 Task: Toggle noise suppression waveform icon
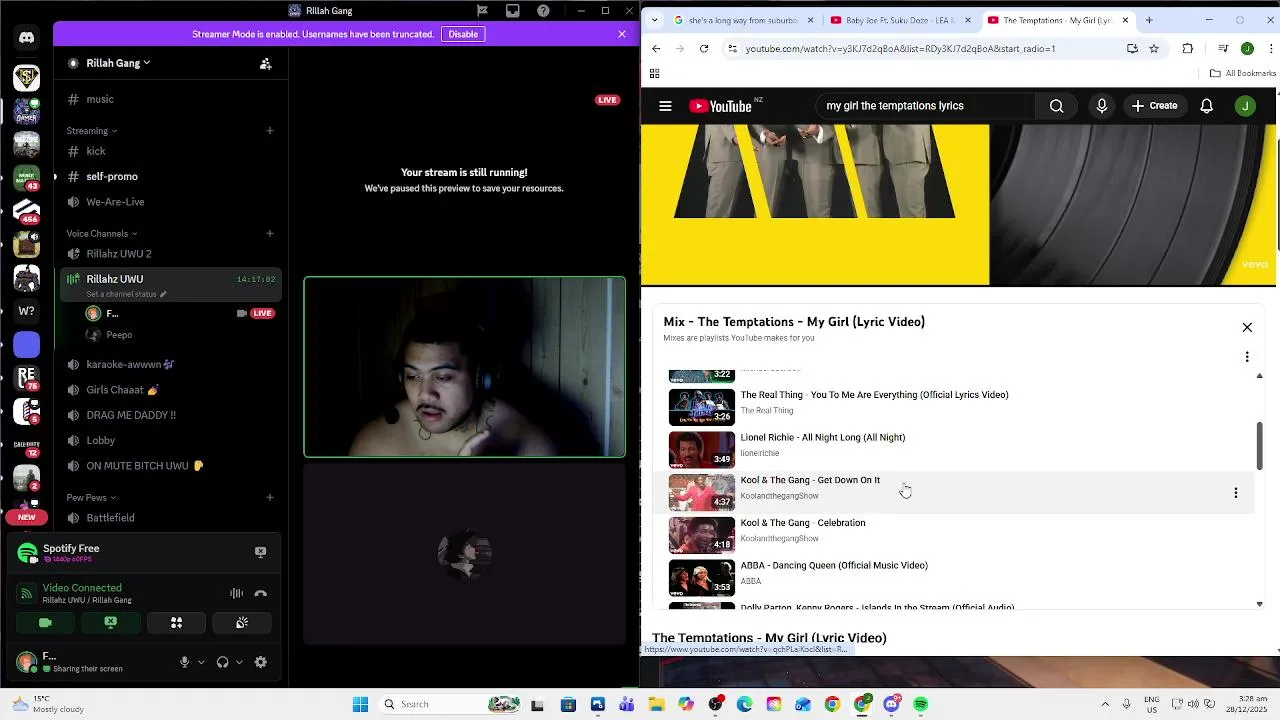(x=237, y=593)
